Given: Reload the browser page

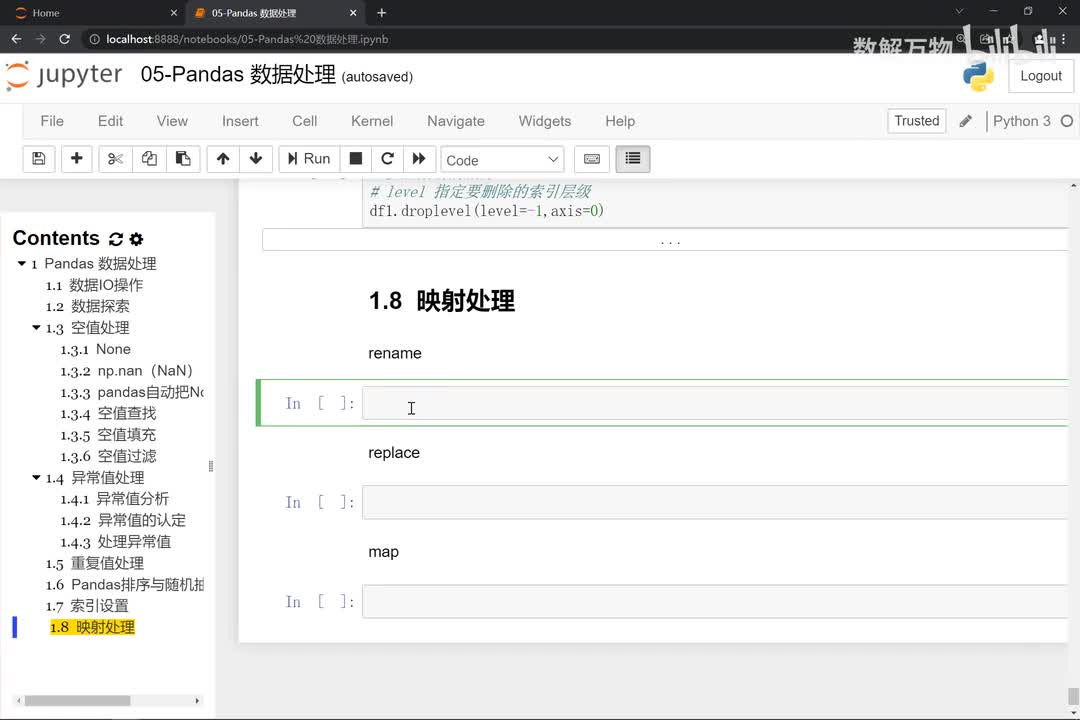Looking at the screenshot, I should pos(64,39).
